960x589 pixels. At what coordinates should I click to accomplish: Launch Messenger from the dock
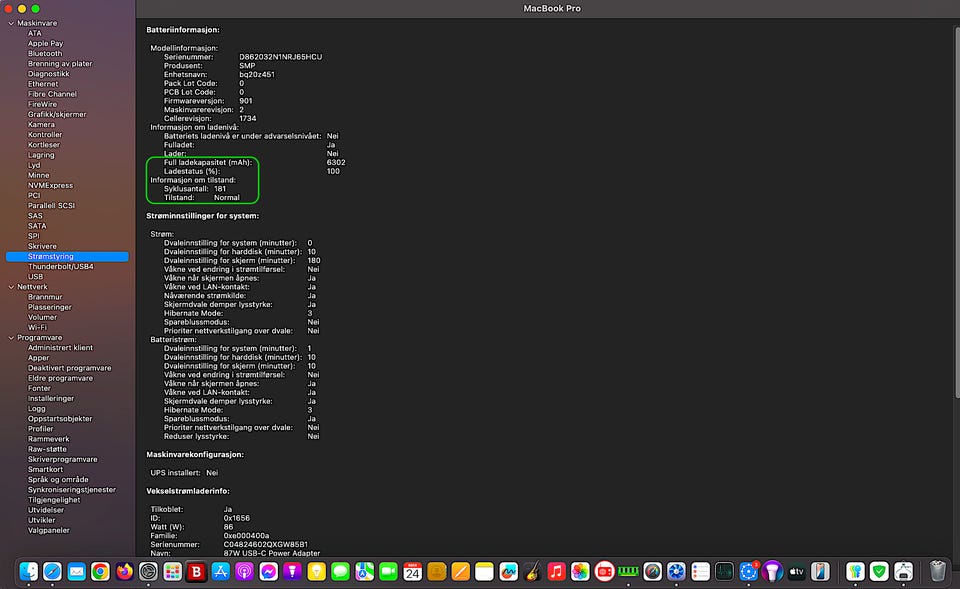click(x=268, y=571)
